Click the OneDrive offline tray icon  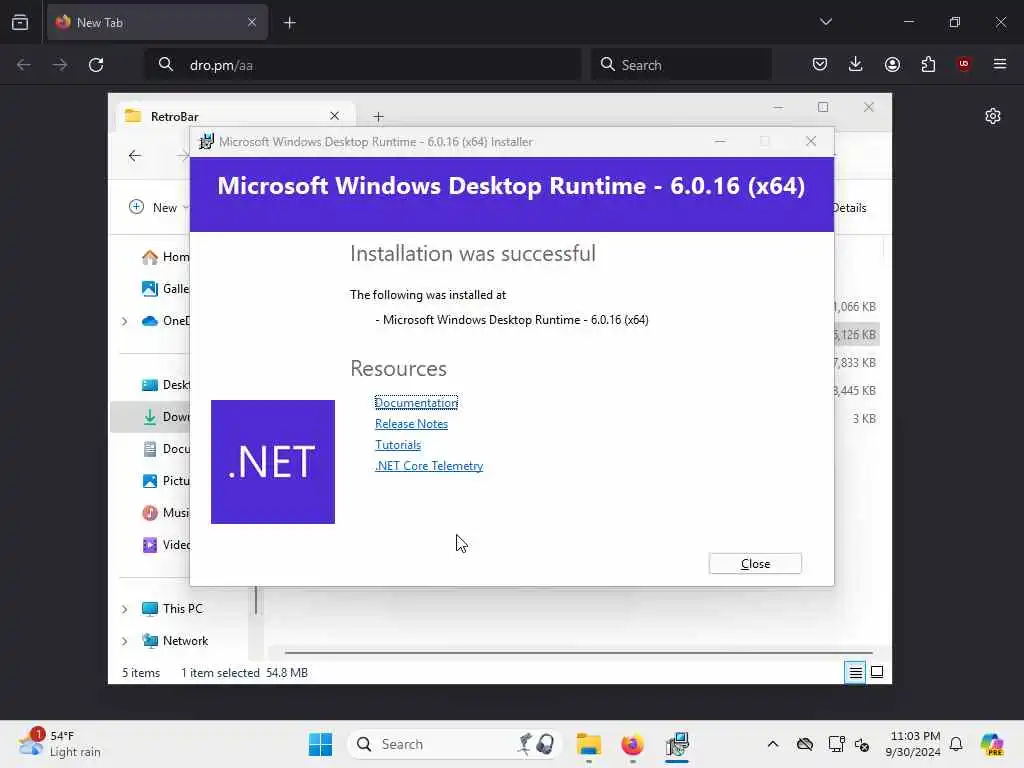pos(805,744)
